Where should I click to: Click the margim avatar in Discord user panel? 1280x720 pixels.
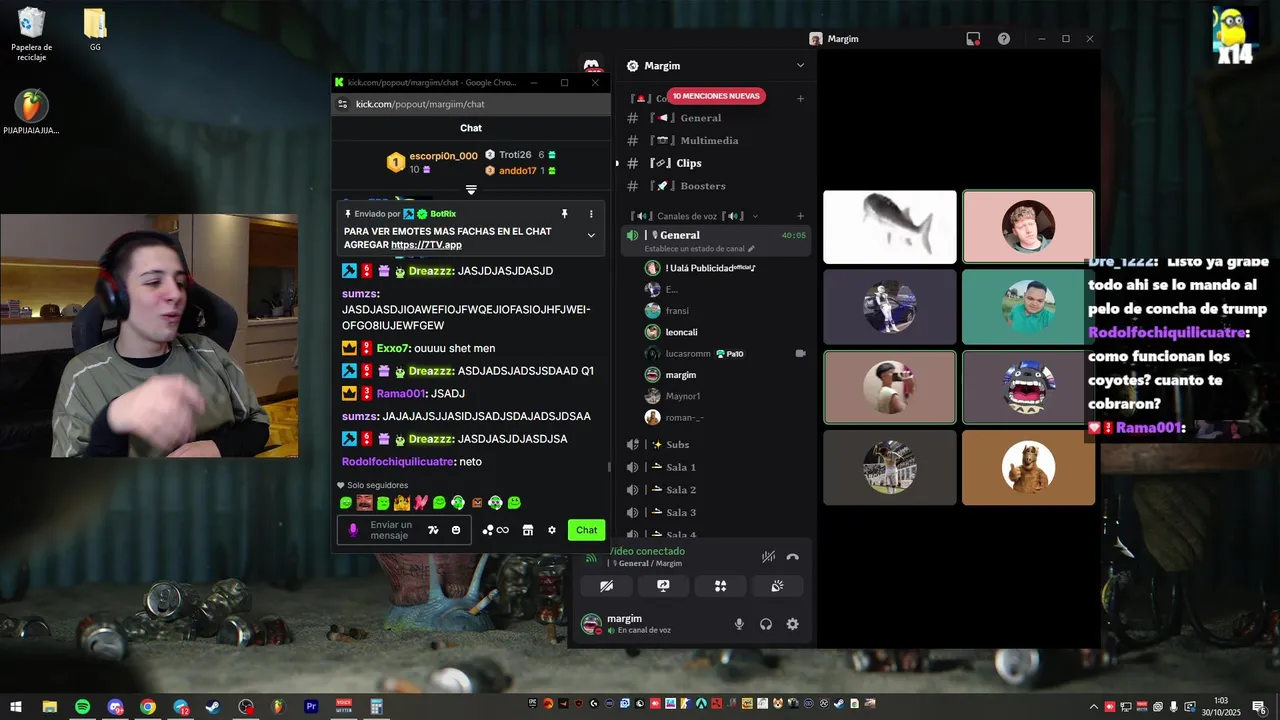point(591,624)
